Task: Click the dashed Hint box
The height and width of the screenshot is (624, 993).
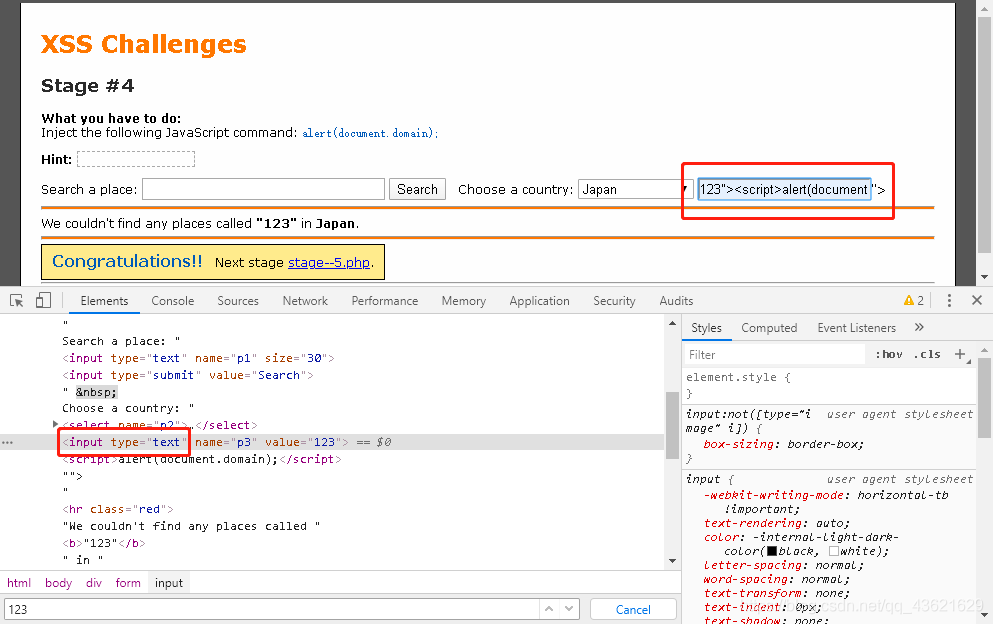Action: click(x=136, y=159)
